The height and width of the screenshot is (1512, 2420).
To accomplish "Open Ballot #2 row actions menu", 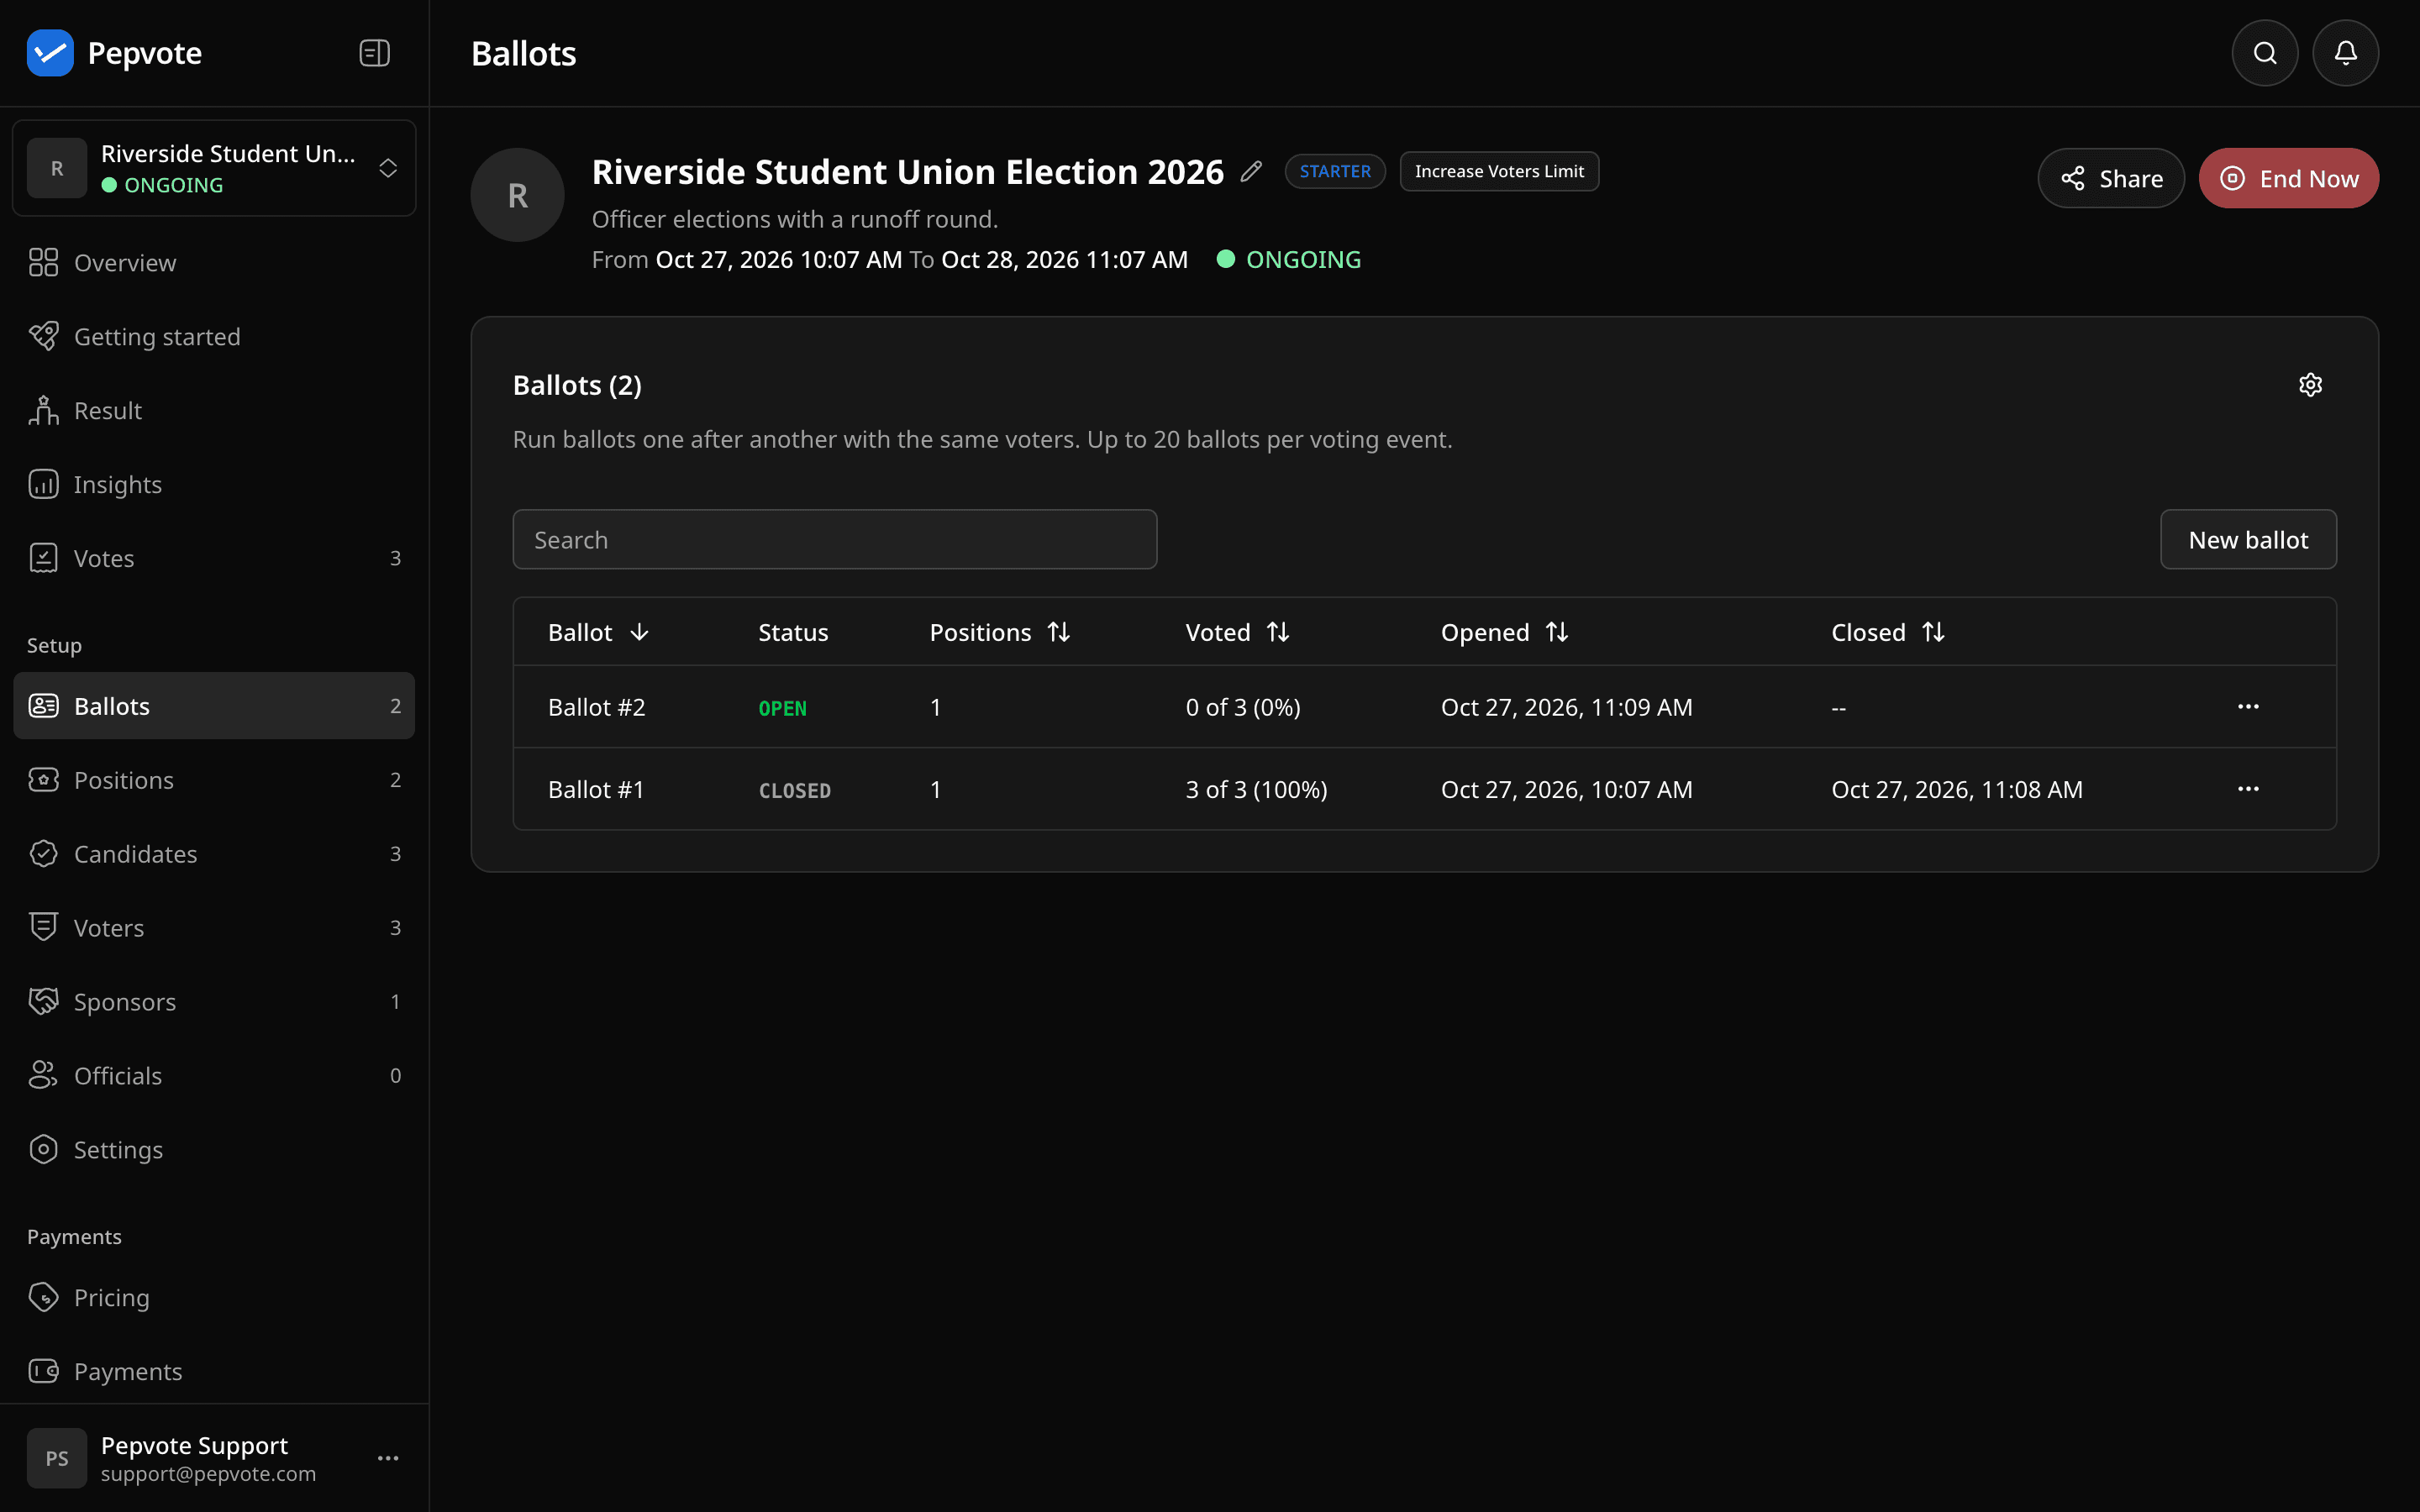I will [2248, 707].
